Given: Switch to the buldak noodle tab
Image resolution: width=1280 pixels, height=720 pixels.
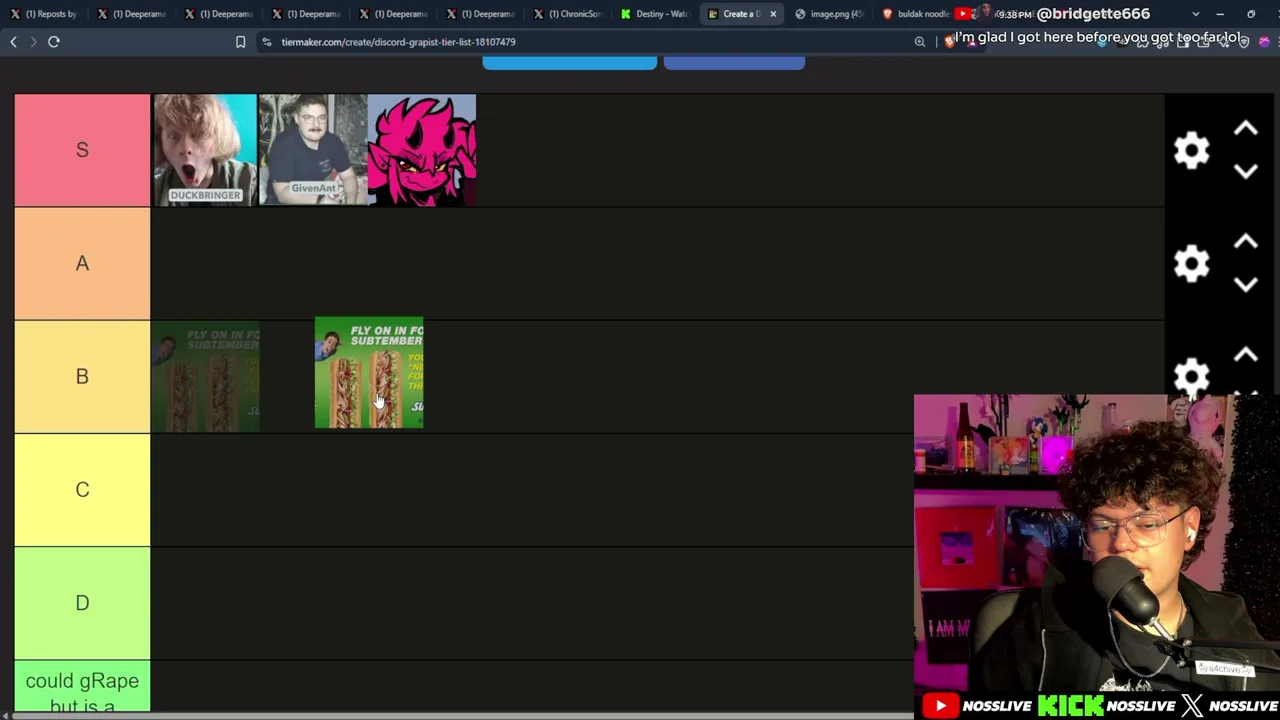Looking at the screenshot, I should (914, 14).
